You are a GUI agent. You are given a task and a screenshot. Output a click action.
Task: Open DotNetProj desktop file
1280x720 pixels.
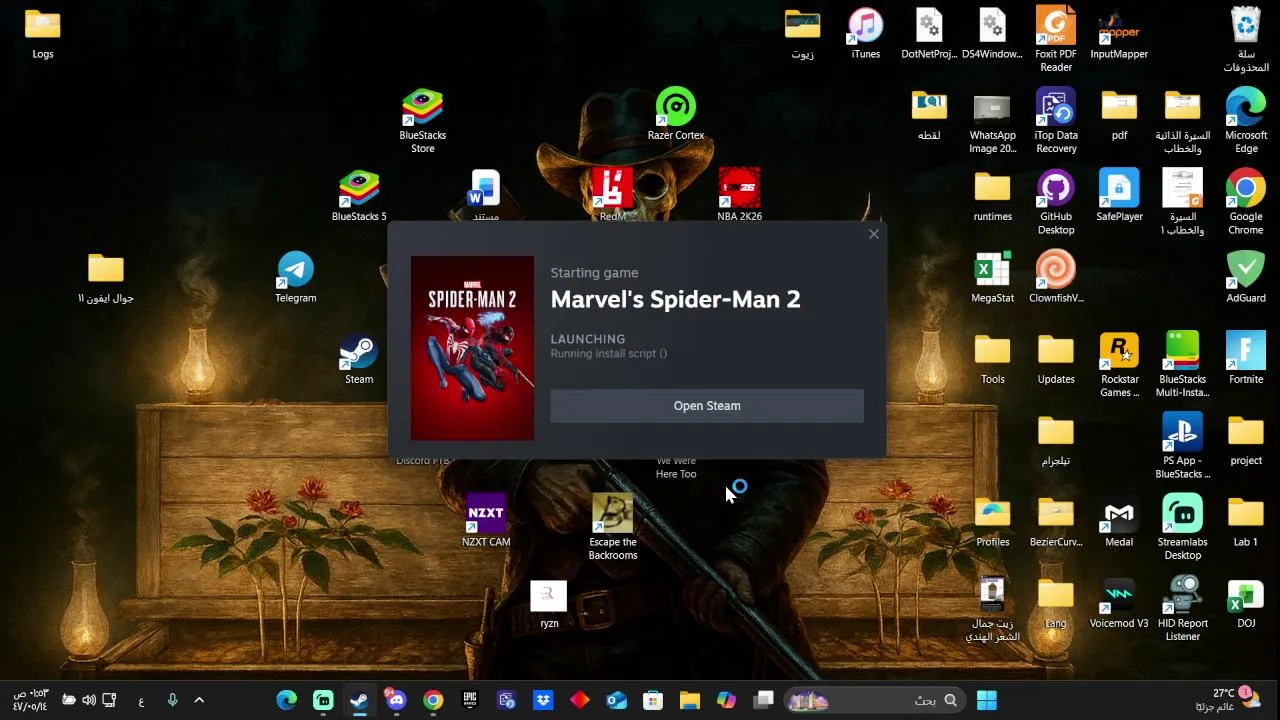[929, 33]
